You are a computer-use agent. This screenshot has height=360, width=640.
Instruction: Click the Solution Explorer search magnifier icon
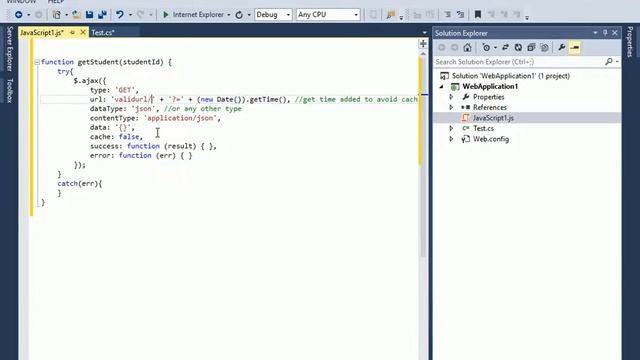(609, 62)
